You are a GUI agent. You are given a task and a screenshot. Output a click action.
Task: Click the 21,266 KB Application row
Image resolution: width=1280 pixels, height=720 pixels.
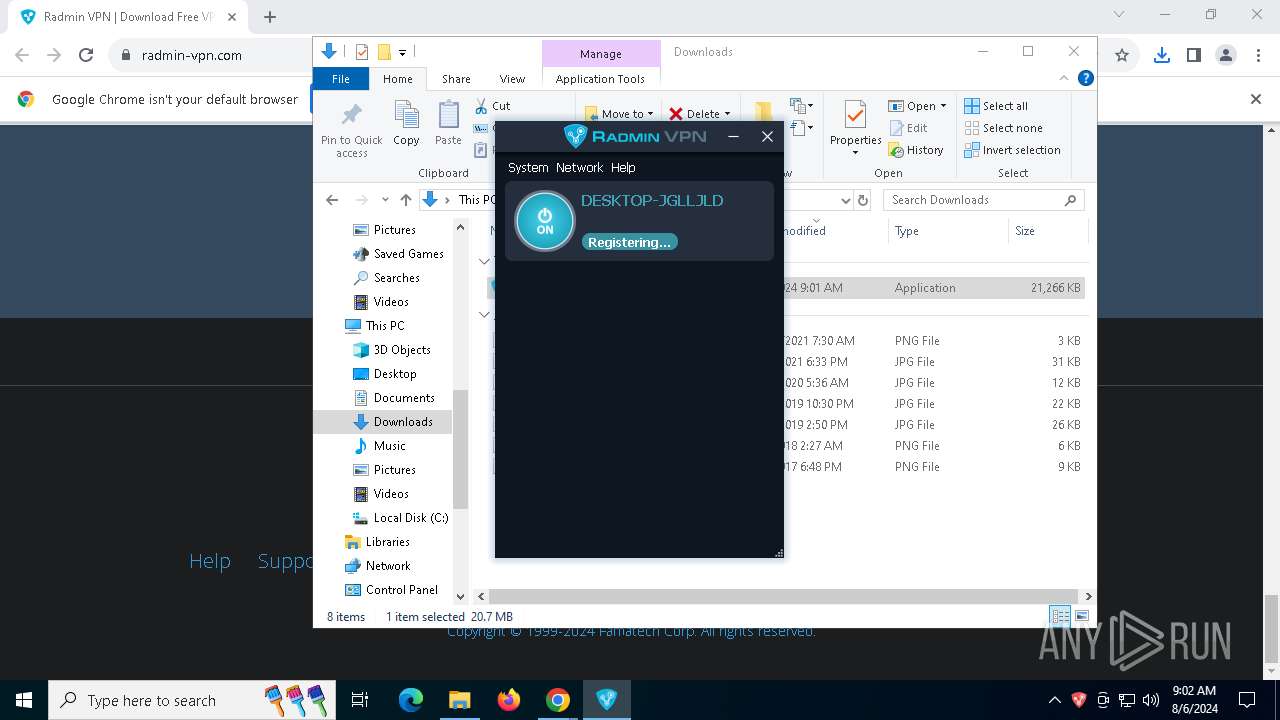tap(785, 288)
